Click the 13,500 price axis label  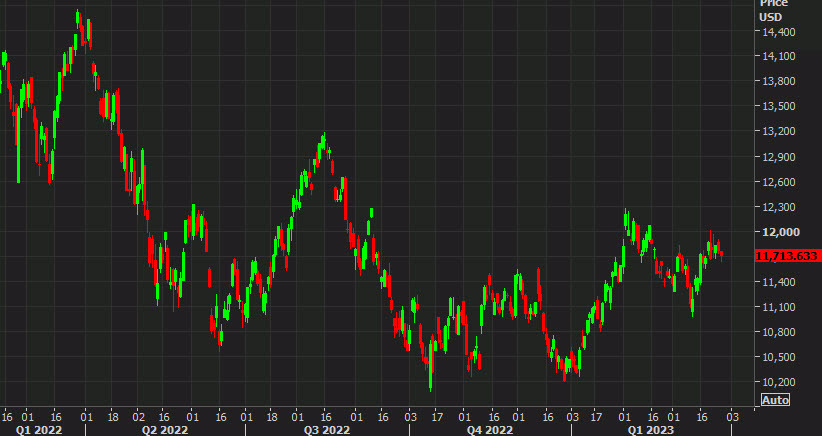point(779,106)
